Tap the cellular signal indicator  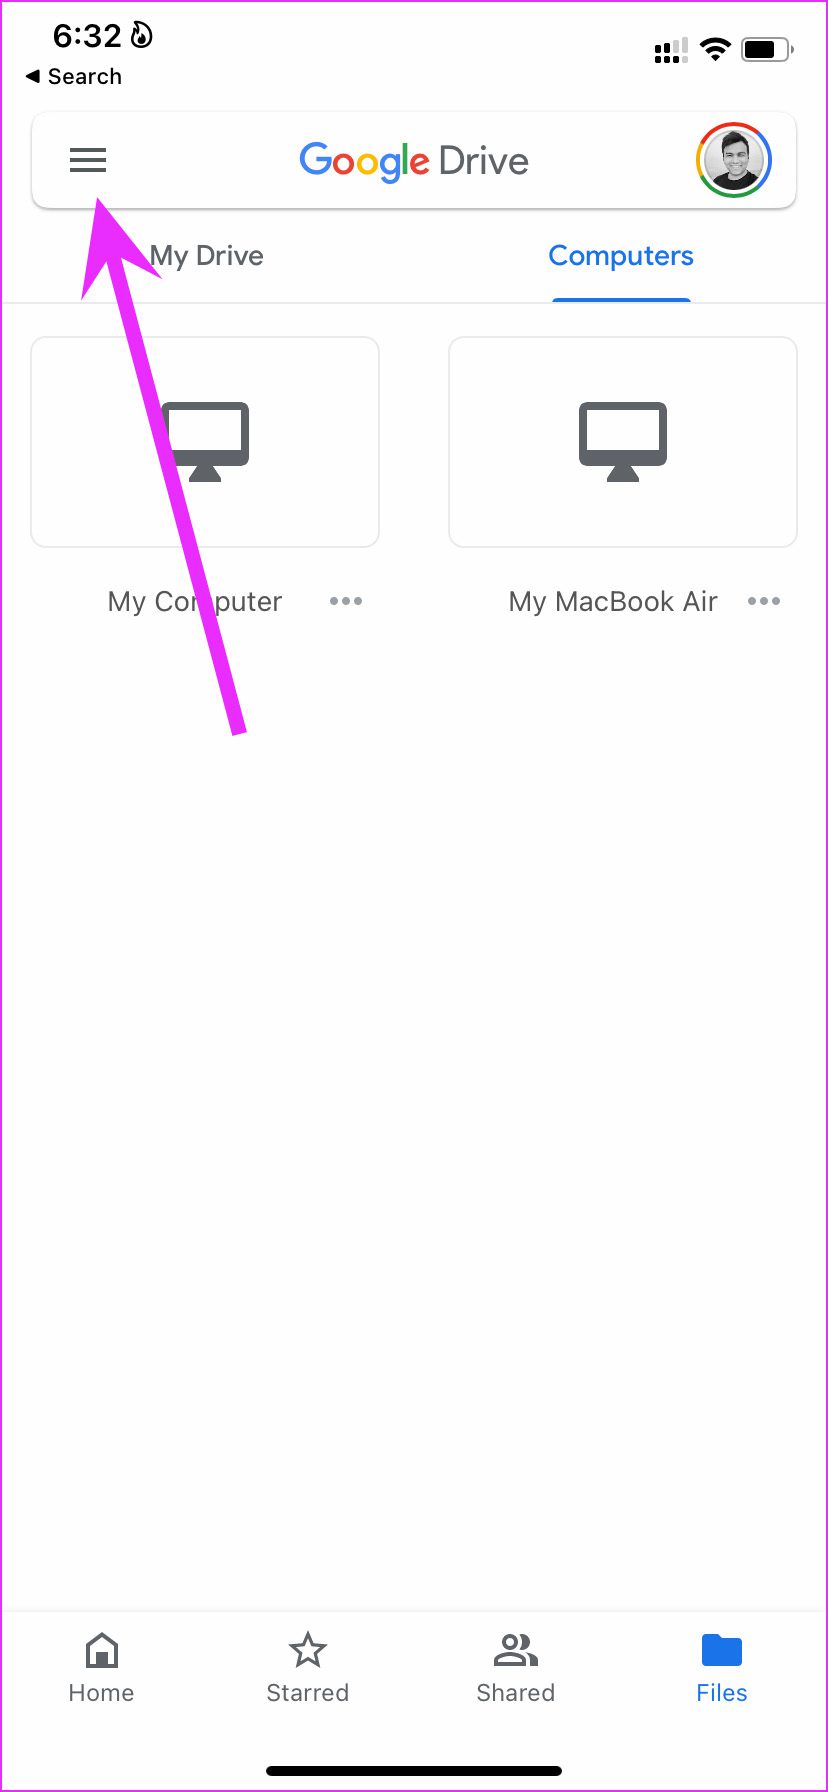coord(671,50)
